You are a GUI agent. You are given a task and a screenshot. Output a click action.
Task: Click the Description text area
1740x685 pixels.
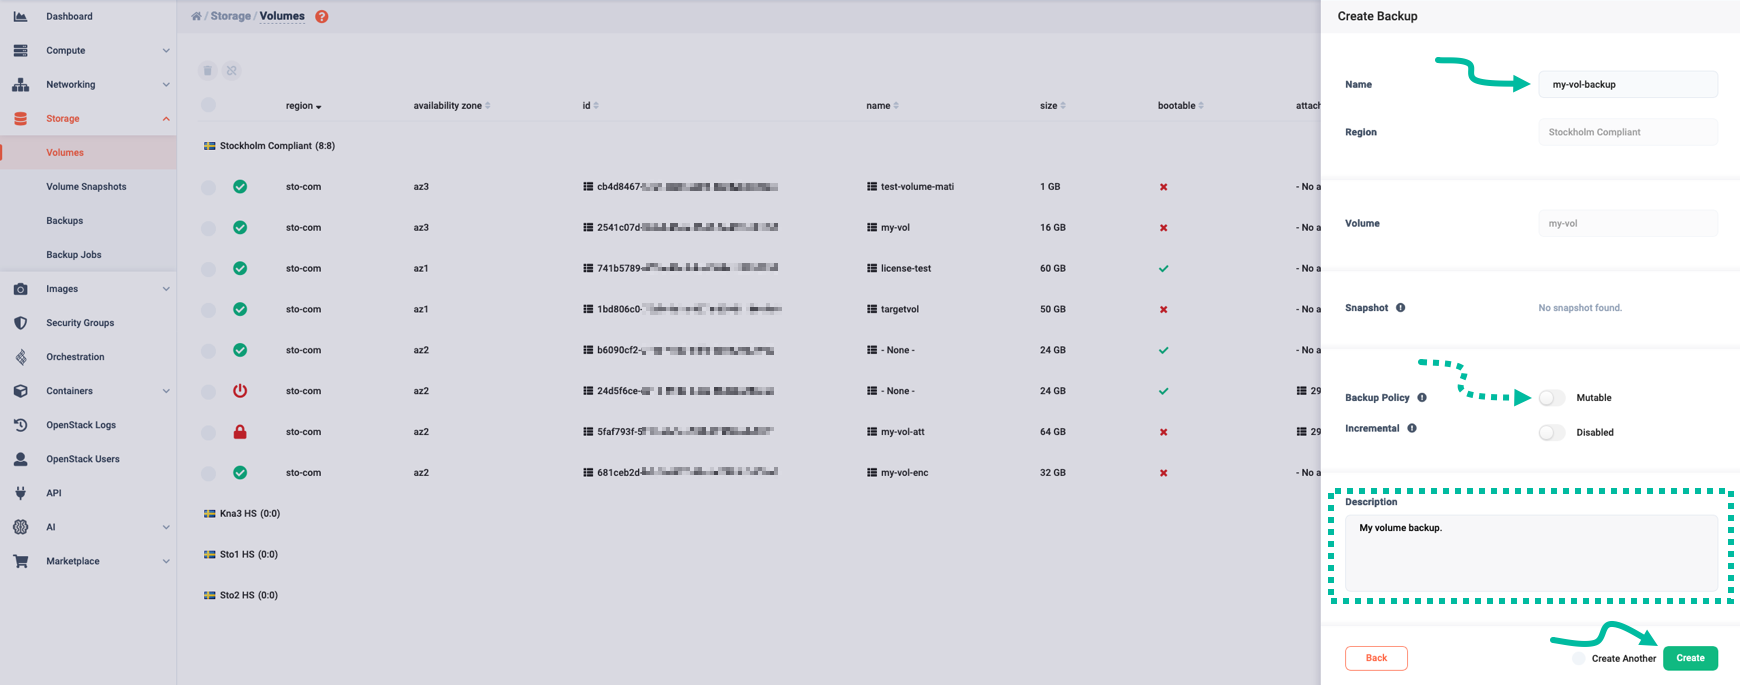click(1531, 553)
